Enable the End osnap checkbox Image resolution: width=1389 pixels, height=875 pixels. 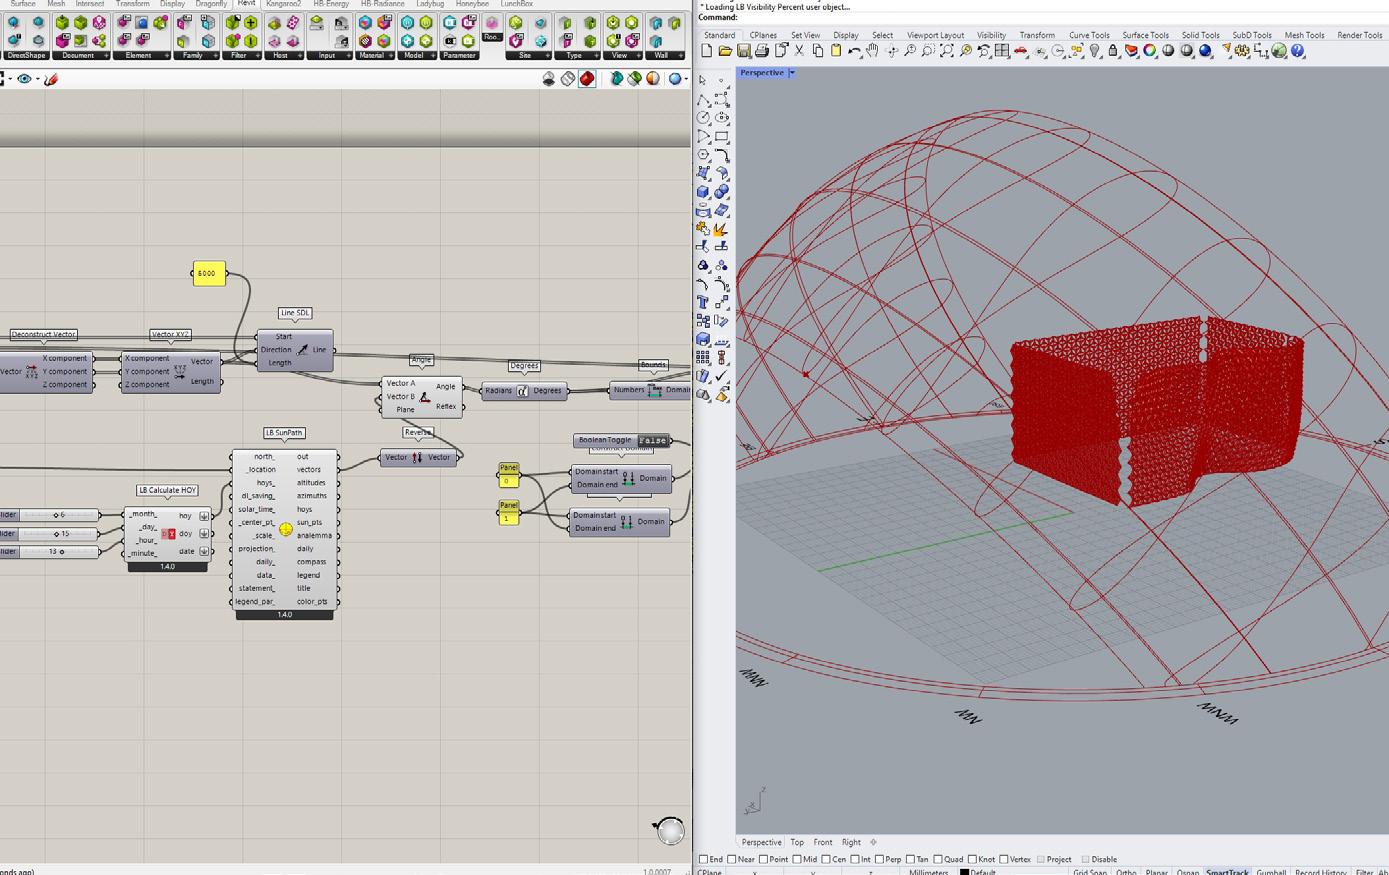(703, 859)
